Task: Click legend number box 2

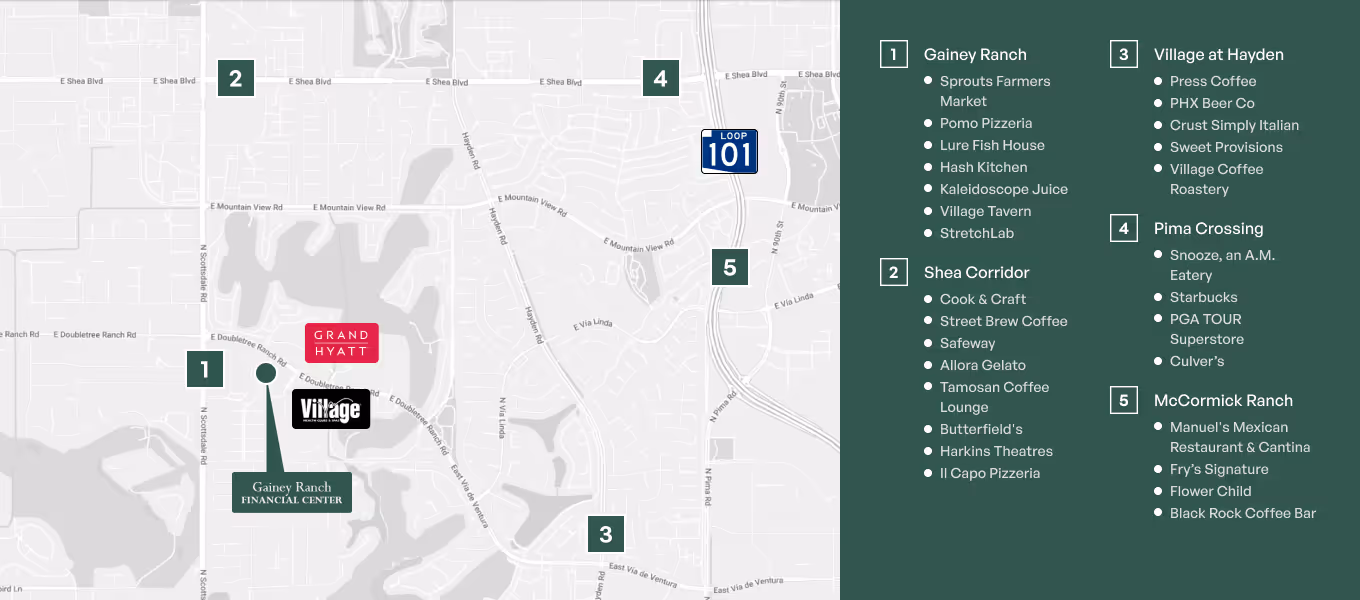Action: [x=894, y=272]
